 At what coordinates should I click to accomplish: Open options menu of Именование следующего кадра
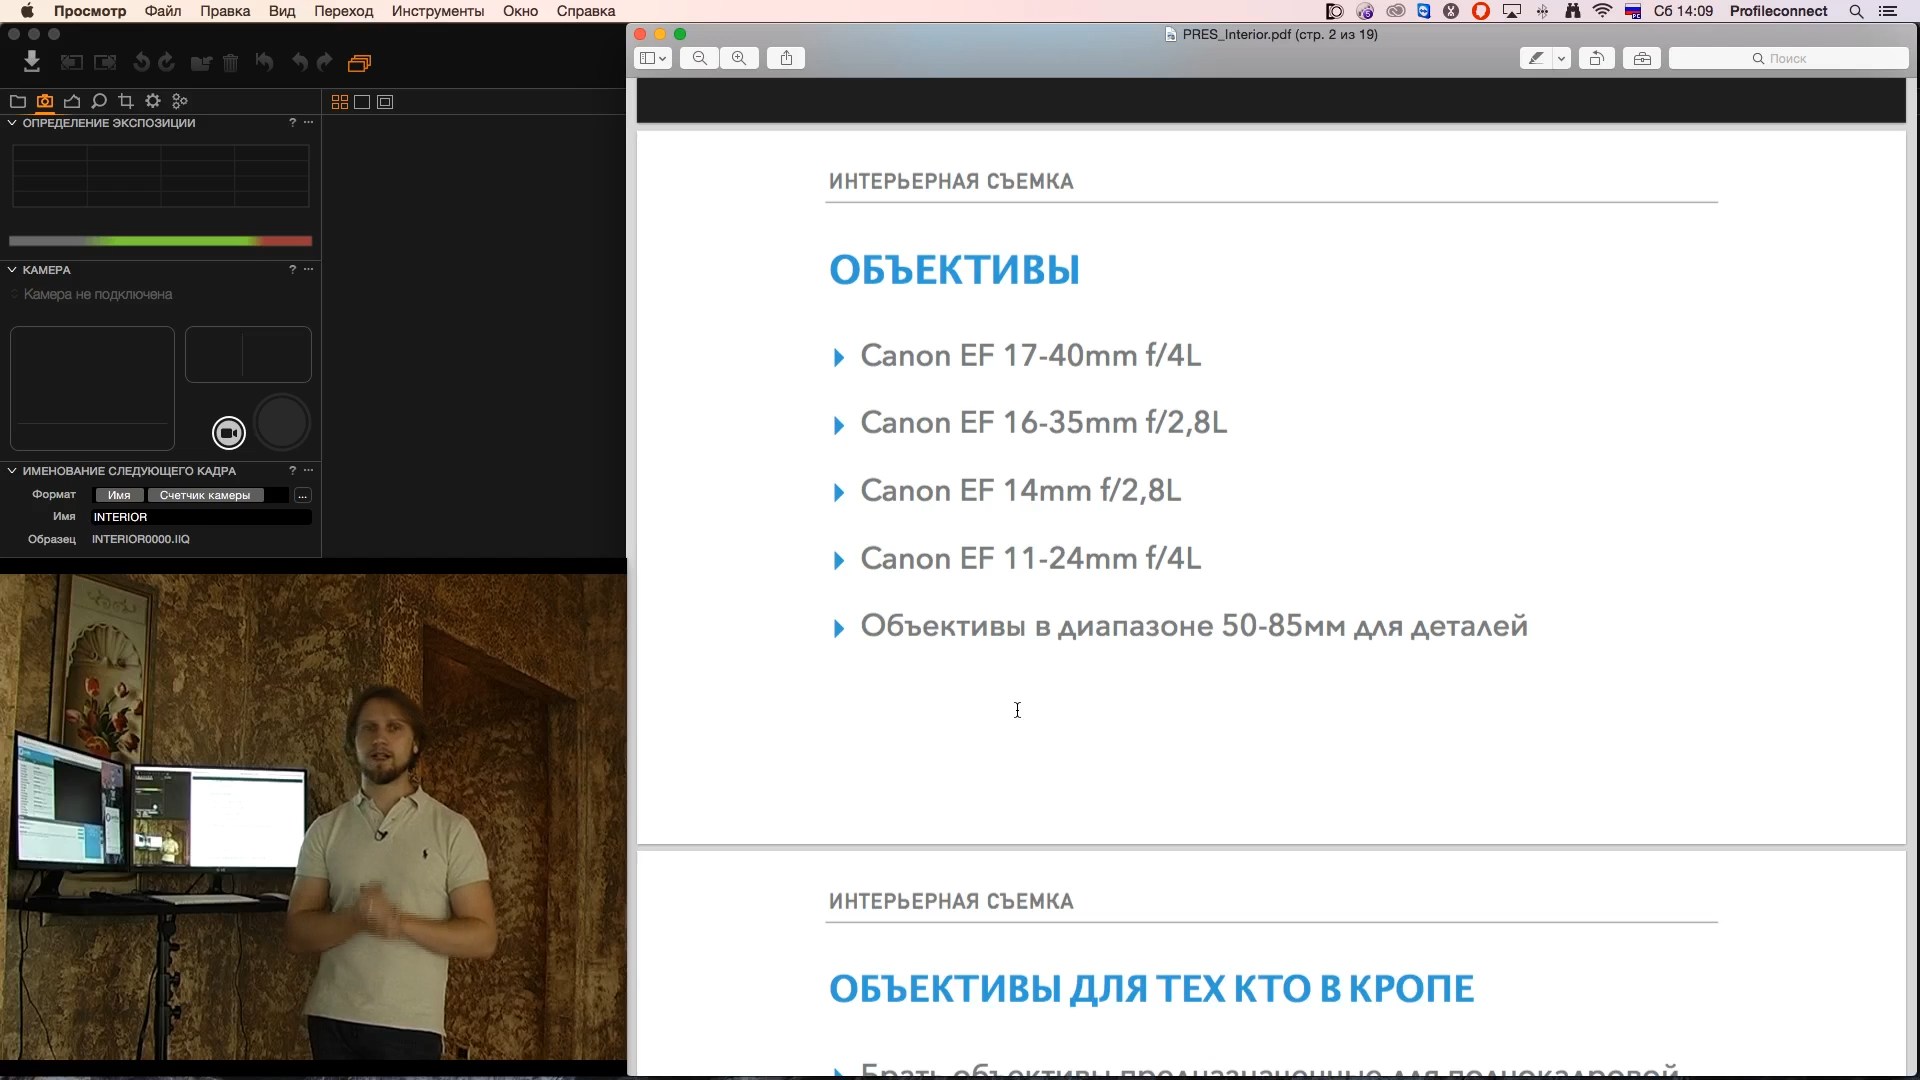point(308,470)
